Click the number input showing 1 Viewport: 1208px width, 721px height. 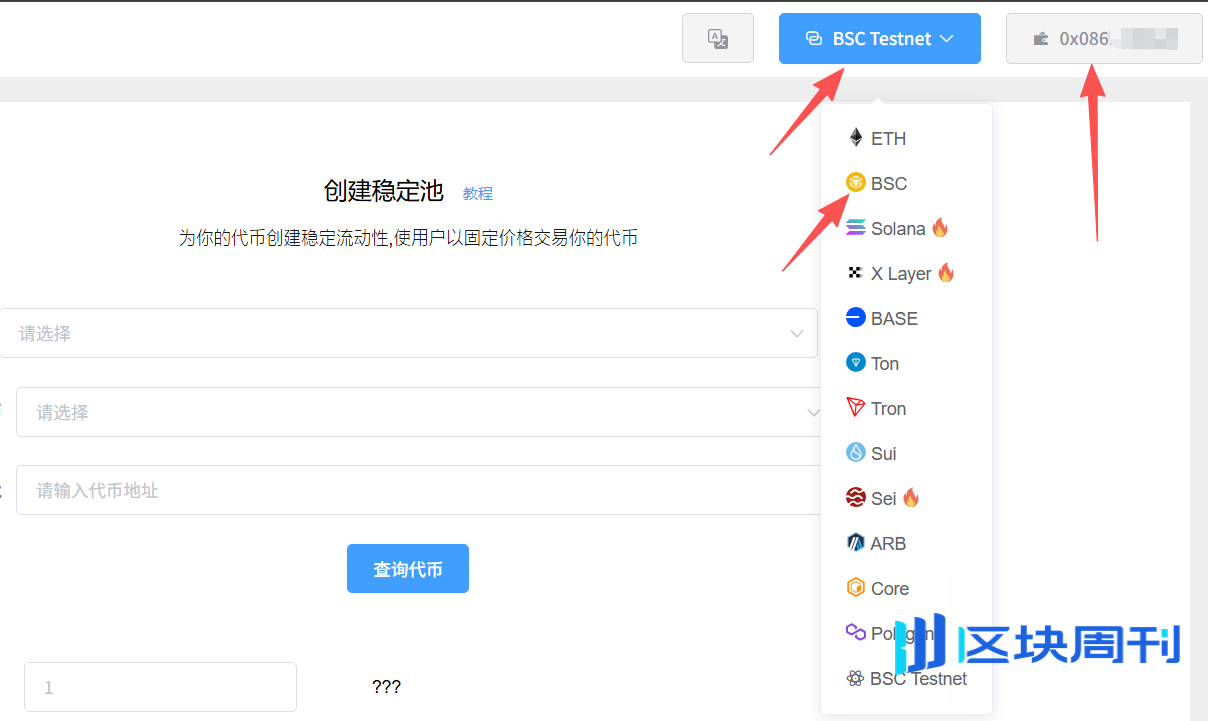click(x=159, y=686)
